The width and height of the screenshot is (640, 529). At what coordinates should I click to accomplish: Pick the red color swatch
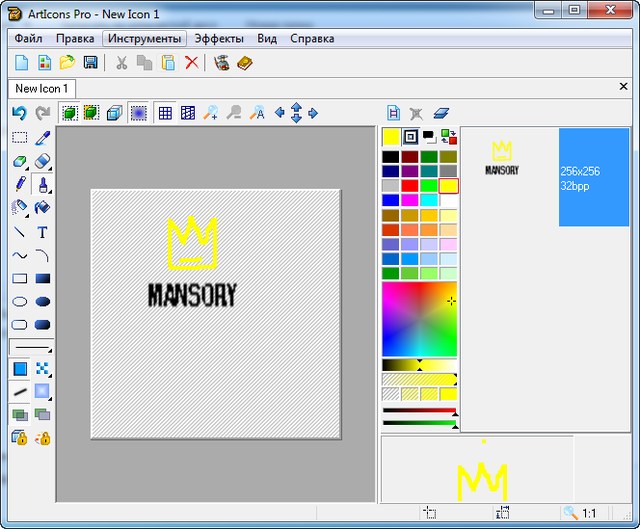tap(409, 186)
